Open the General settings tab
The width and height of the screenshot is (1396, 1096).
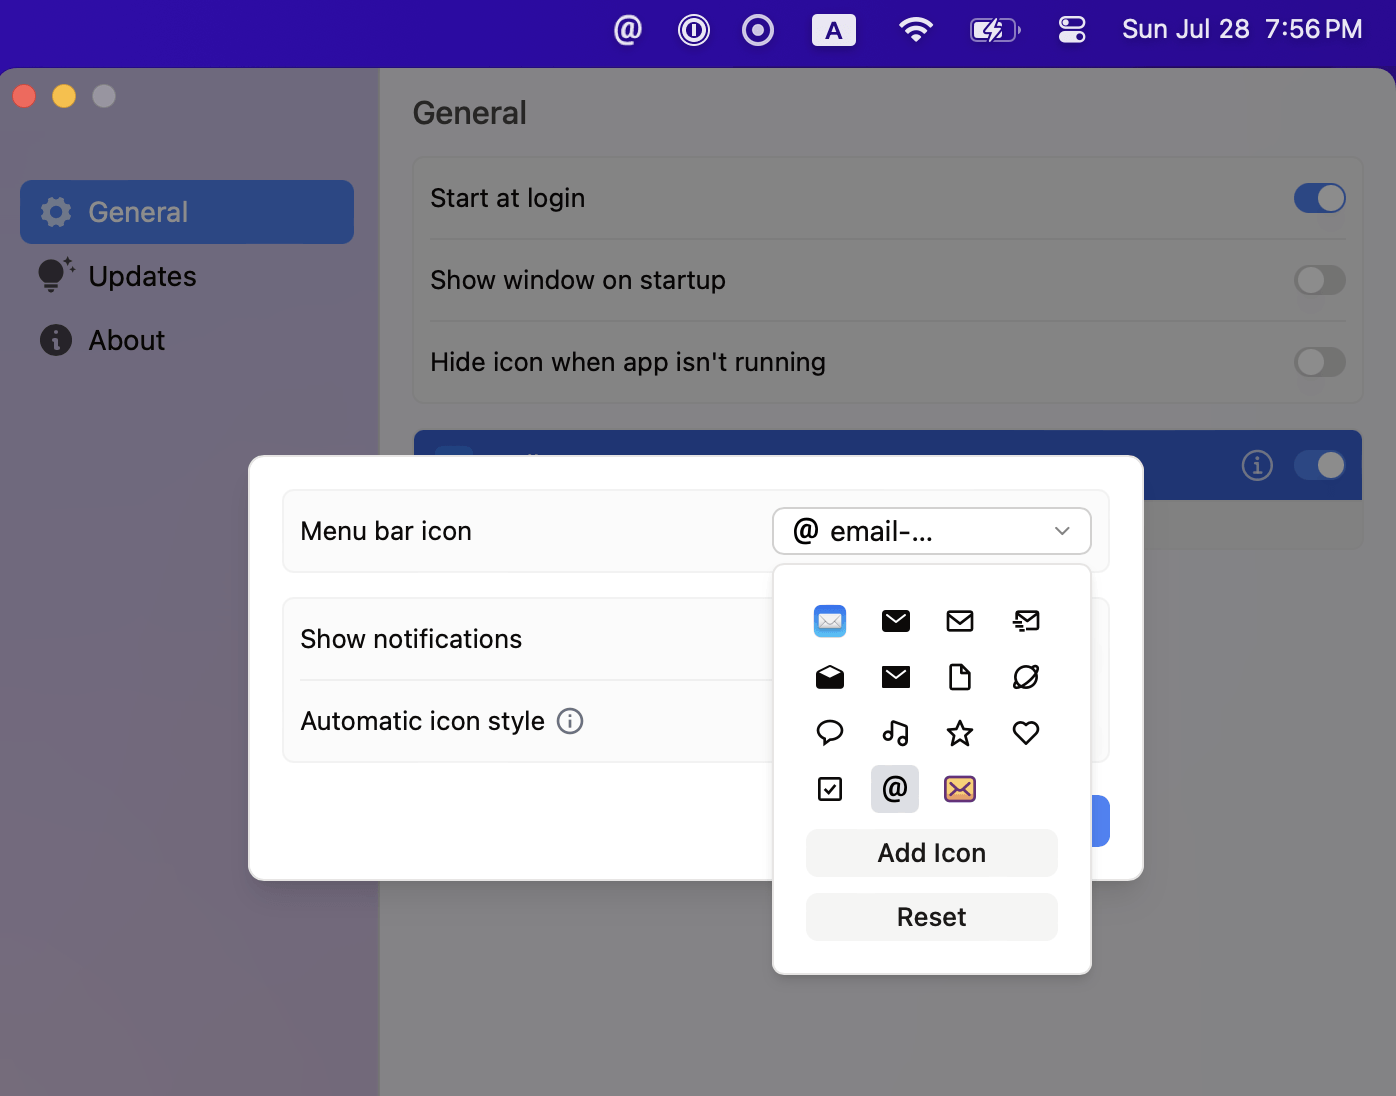tap(187, 212)
